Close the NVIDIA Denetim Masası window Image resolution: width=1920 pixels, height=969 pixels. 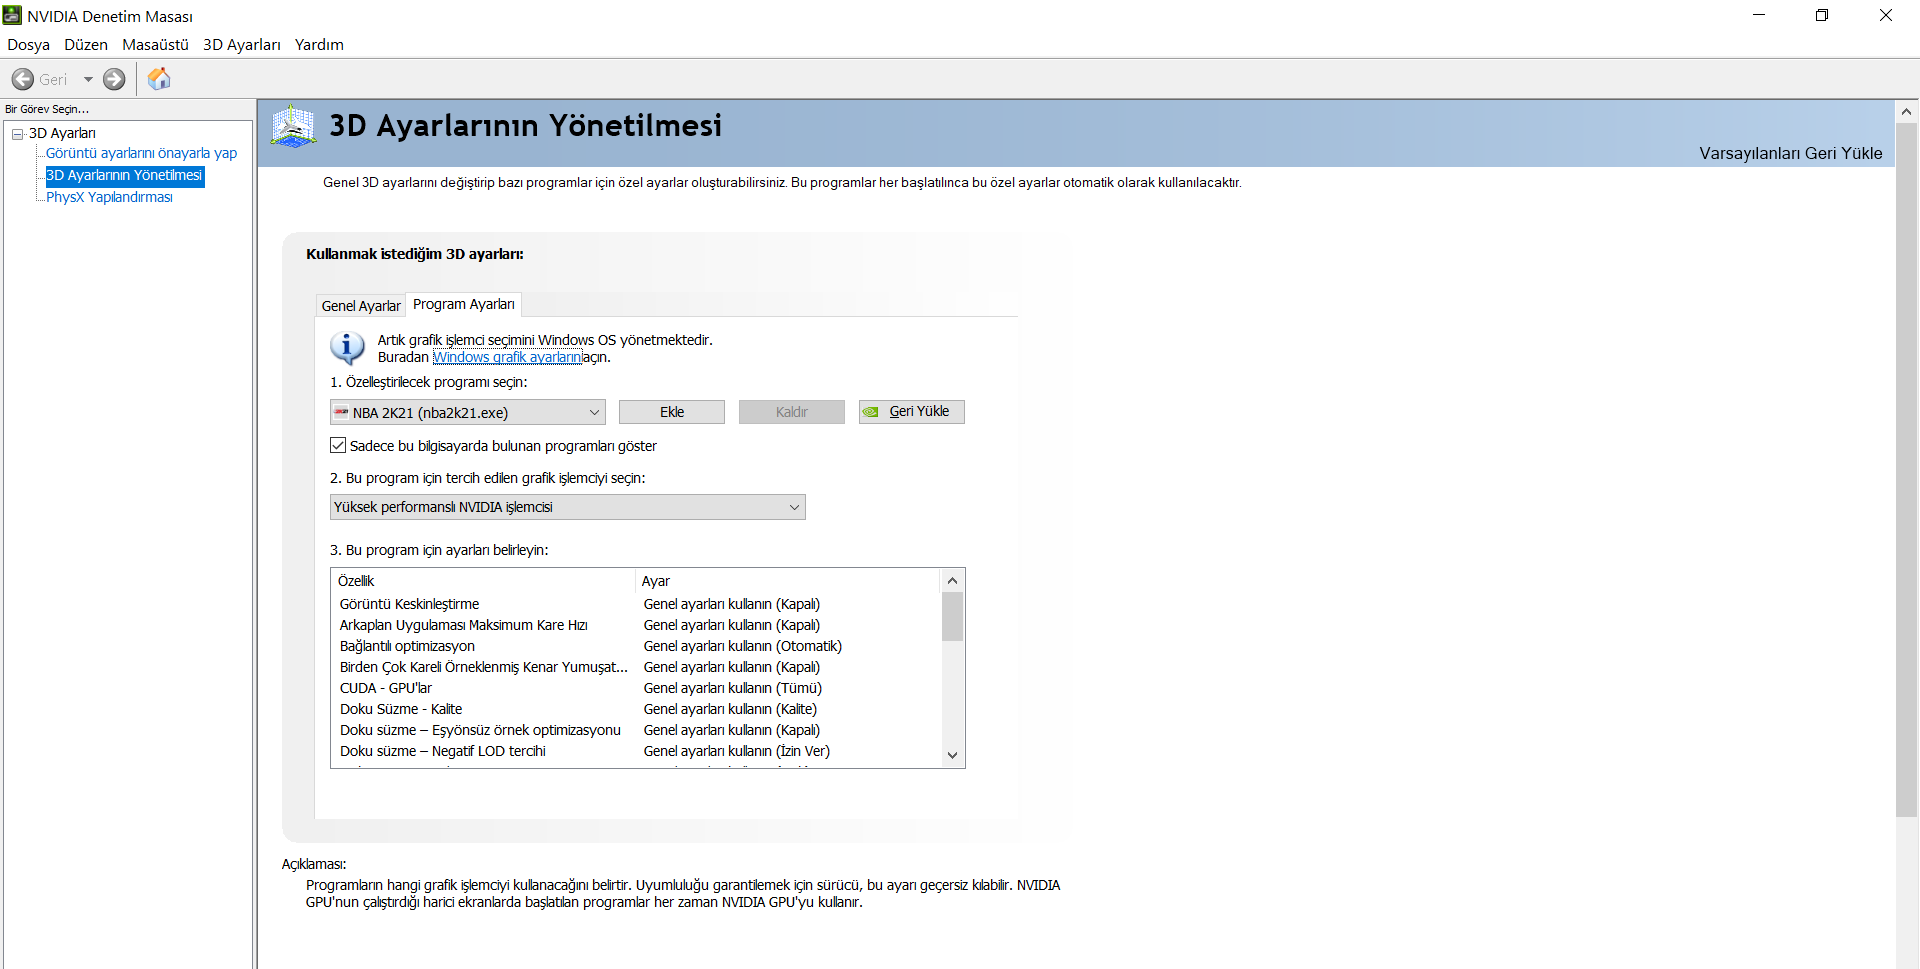pos(1886,15)
